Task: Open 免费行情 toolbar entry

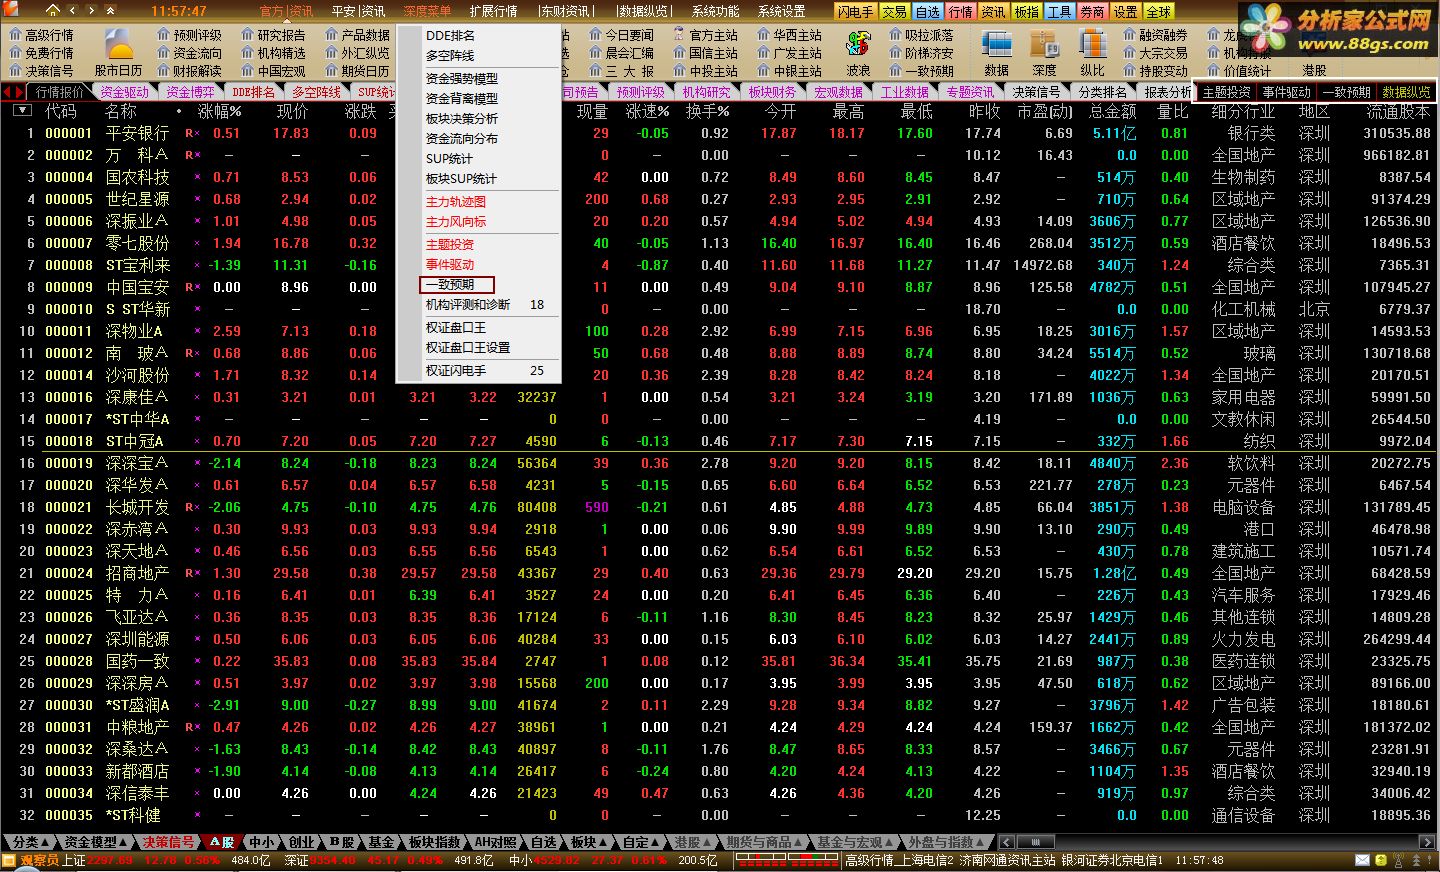Action: (41, 53)
